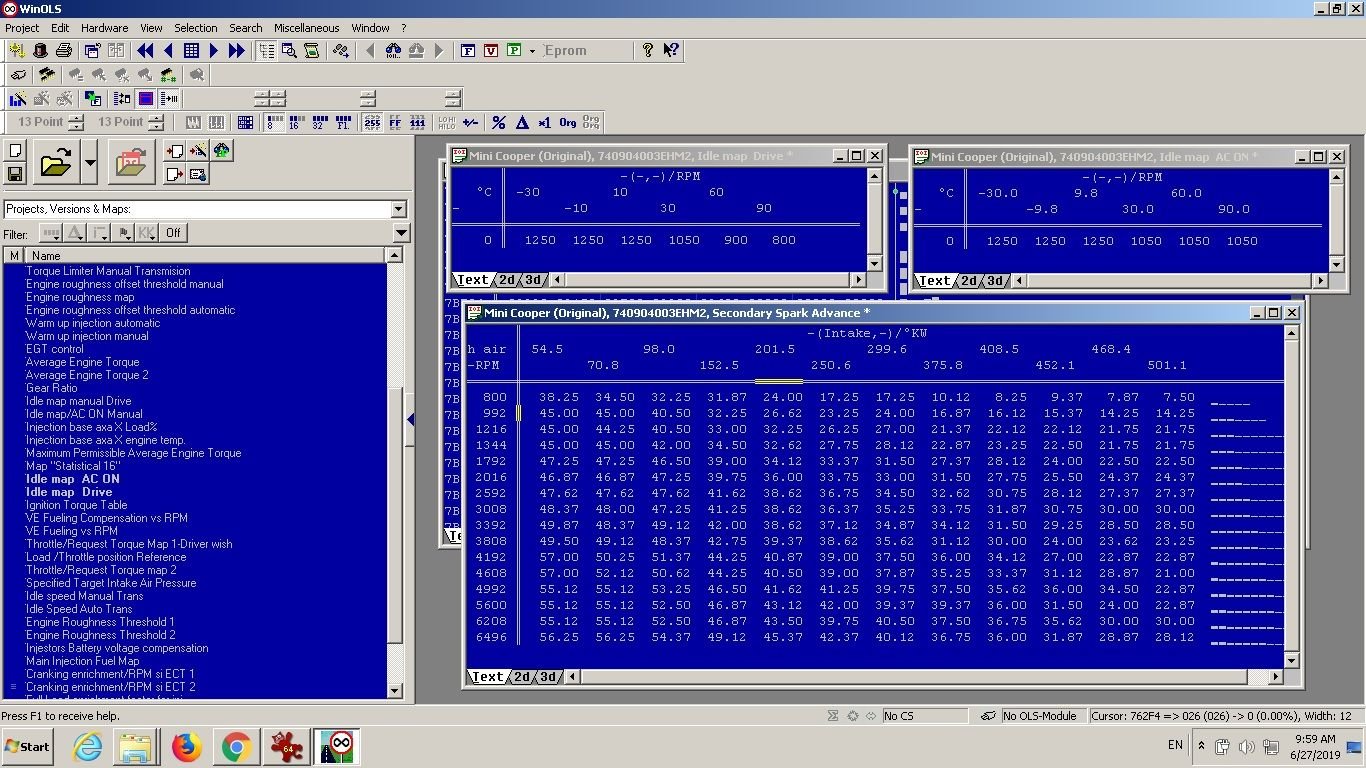Screen dimensions: 1366x768
Task: Click the delta difference display icon
Action: [x=522, y=123]
